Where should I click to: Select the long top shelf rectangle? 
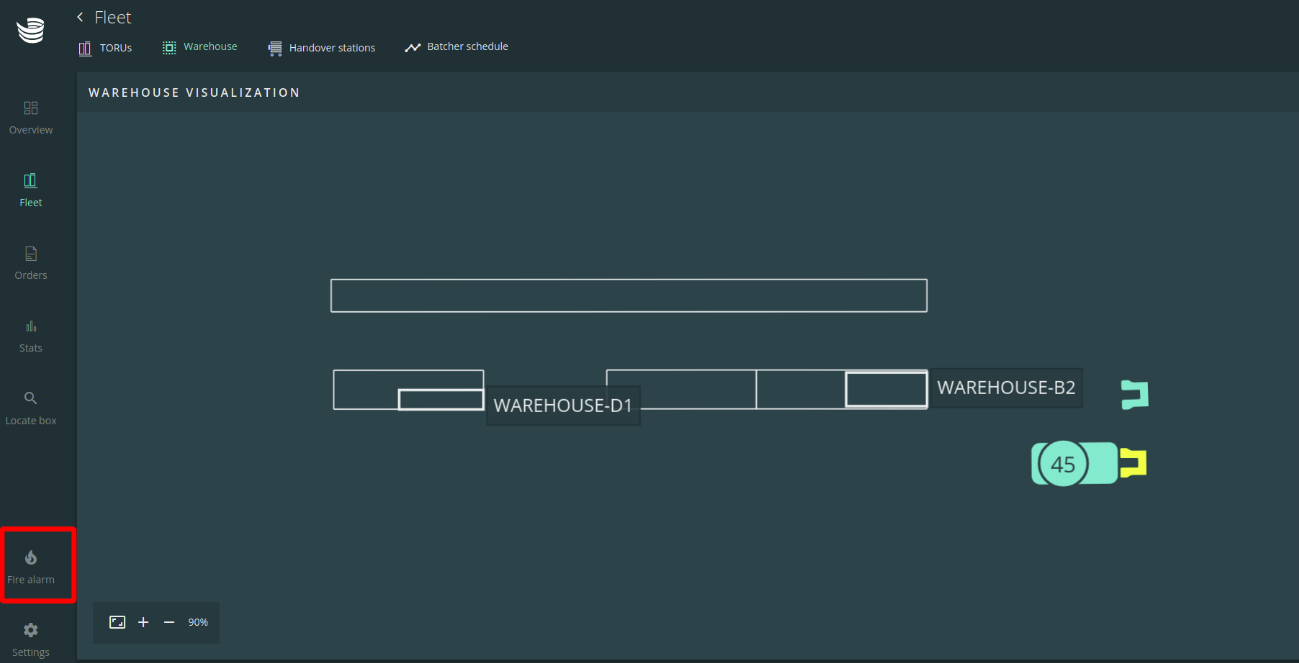click(628, 296)
